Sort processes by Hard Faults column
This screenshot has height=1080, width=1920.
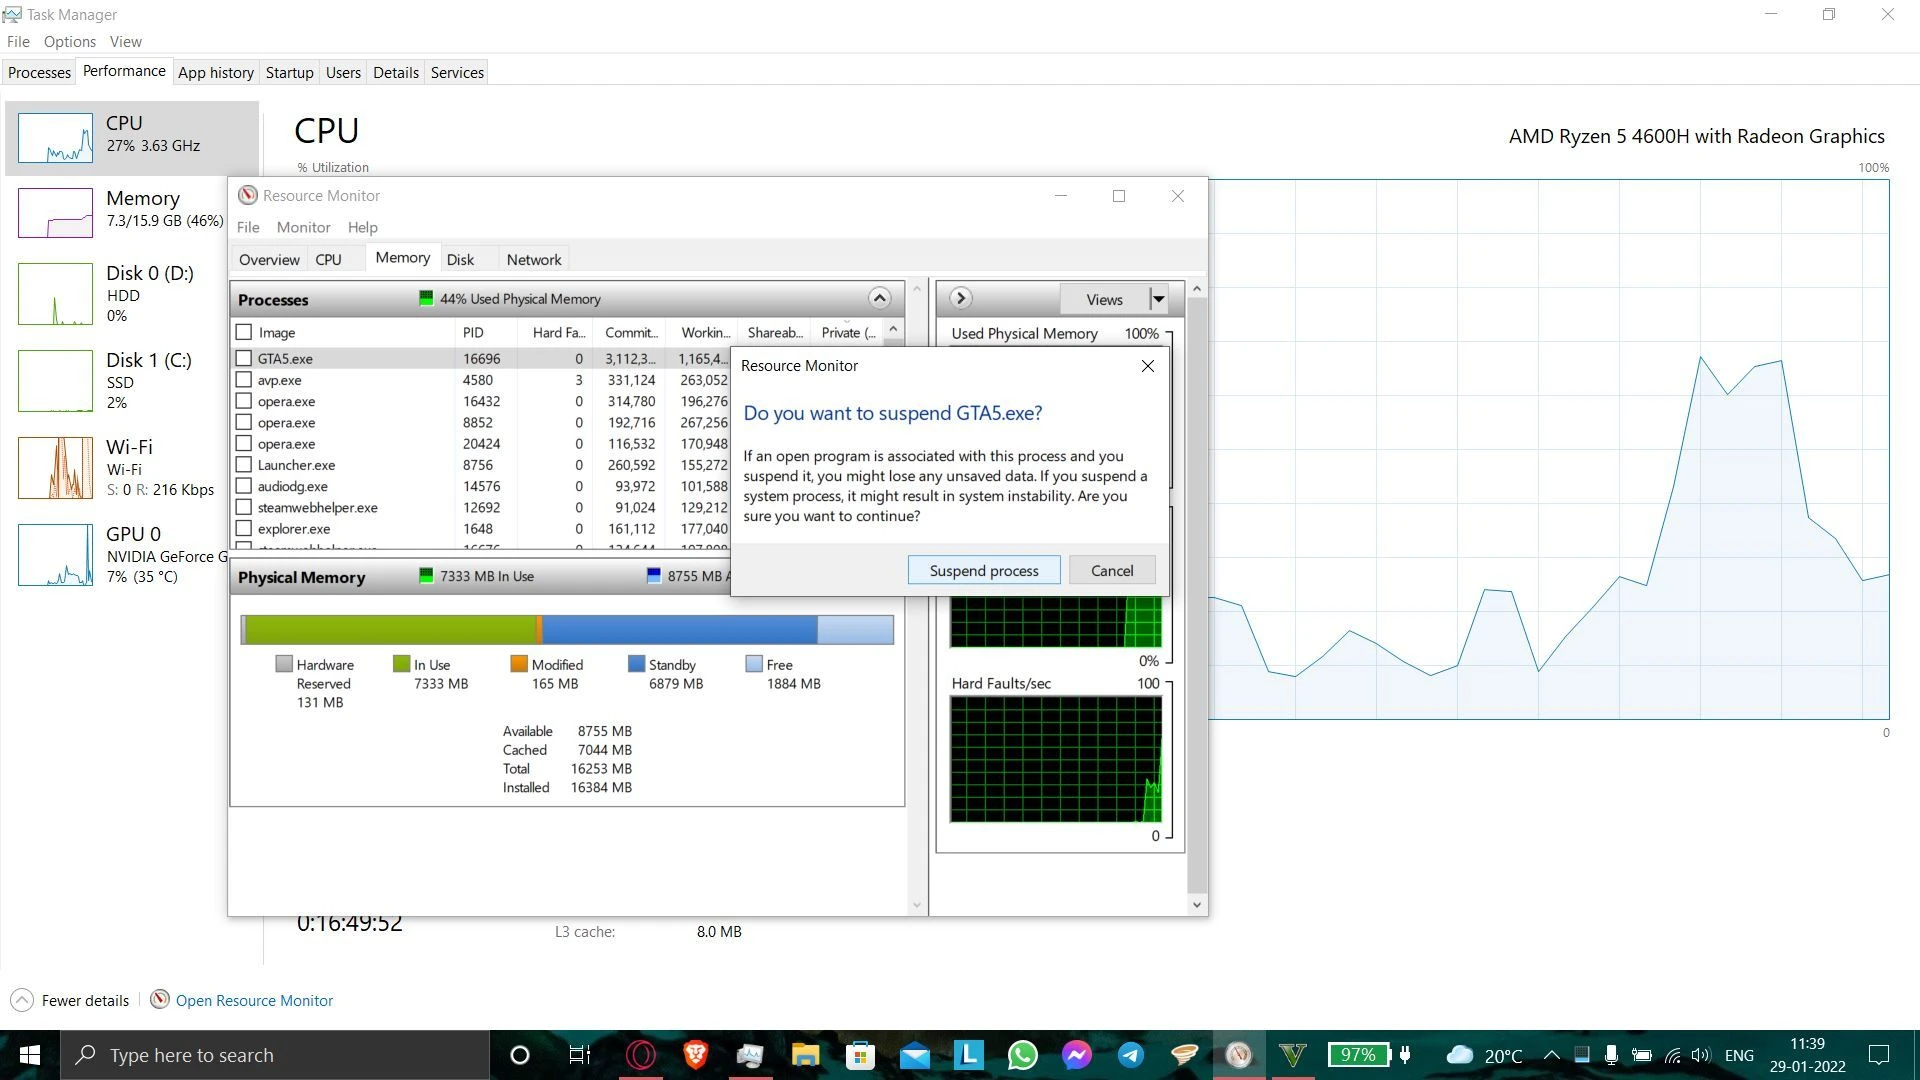(556, 332)
